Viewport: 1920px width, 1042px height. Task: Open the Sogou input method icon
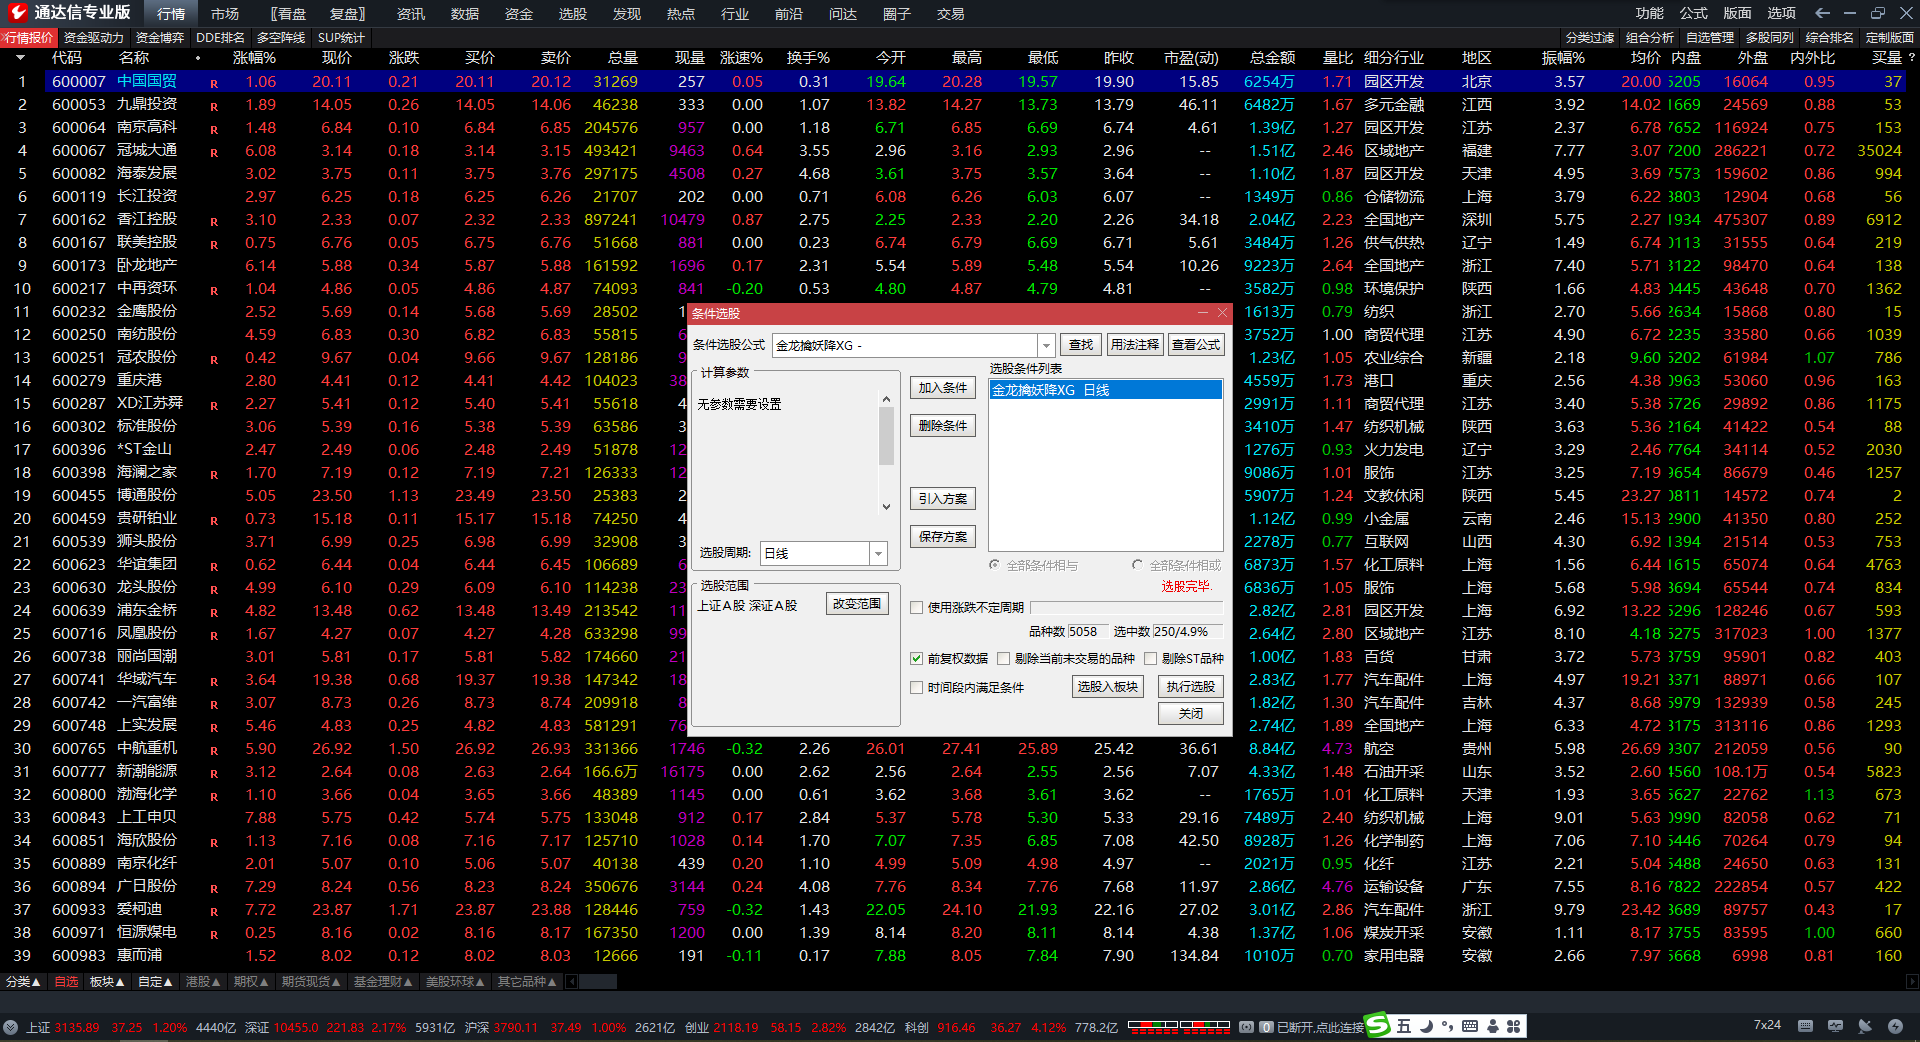(x=1378, y=1026)
